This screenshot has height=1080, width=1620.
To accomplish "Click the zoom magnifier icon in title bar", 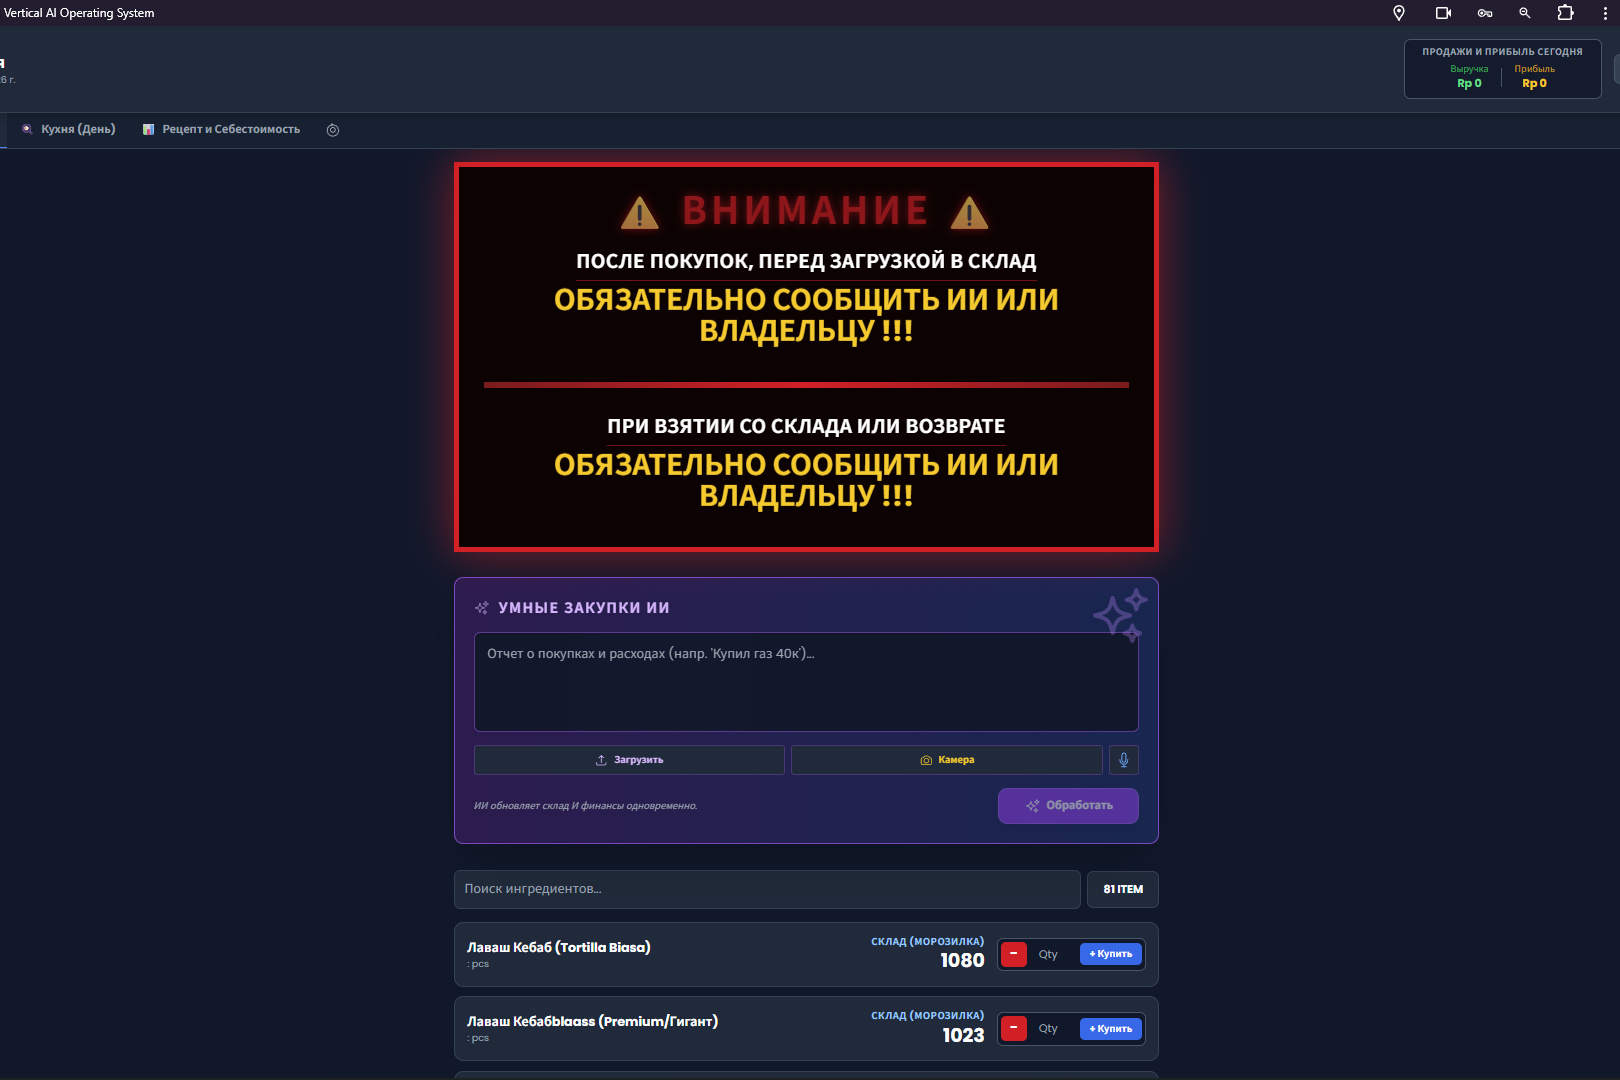I will click(1525, 13).
